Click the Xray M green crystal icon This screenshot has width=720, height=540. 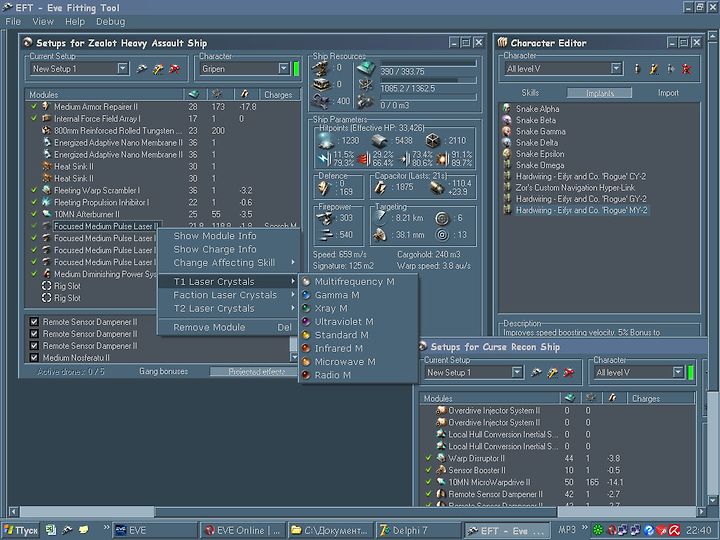pos(306,308)
